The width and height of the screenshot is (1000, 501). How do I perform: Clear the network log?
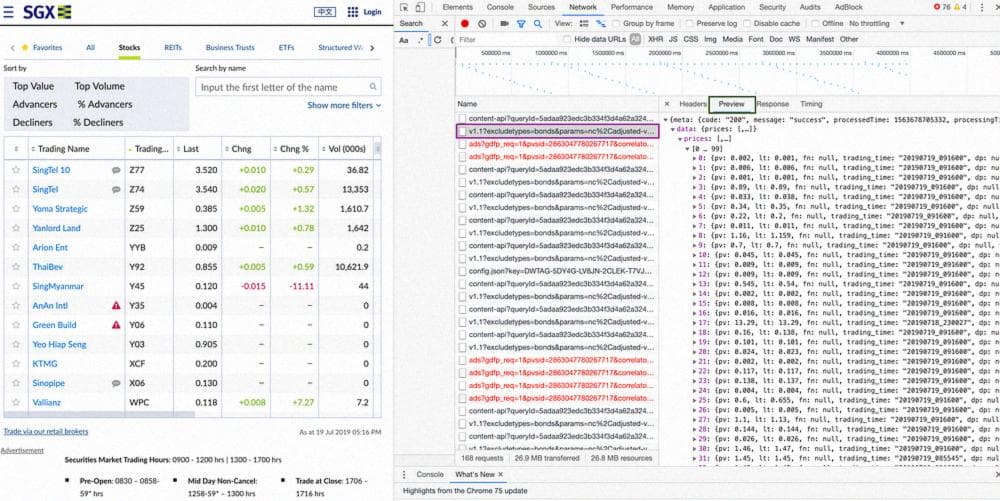tap(482, 23)
